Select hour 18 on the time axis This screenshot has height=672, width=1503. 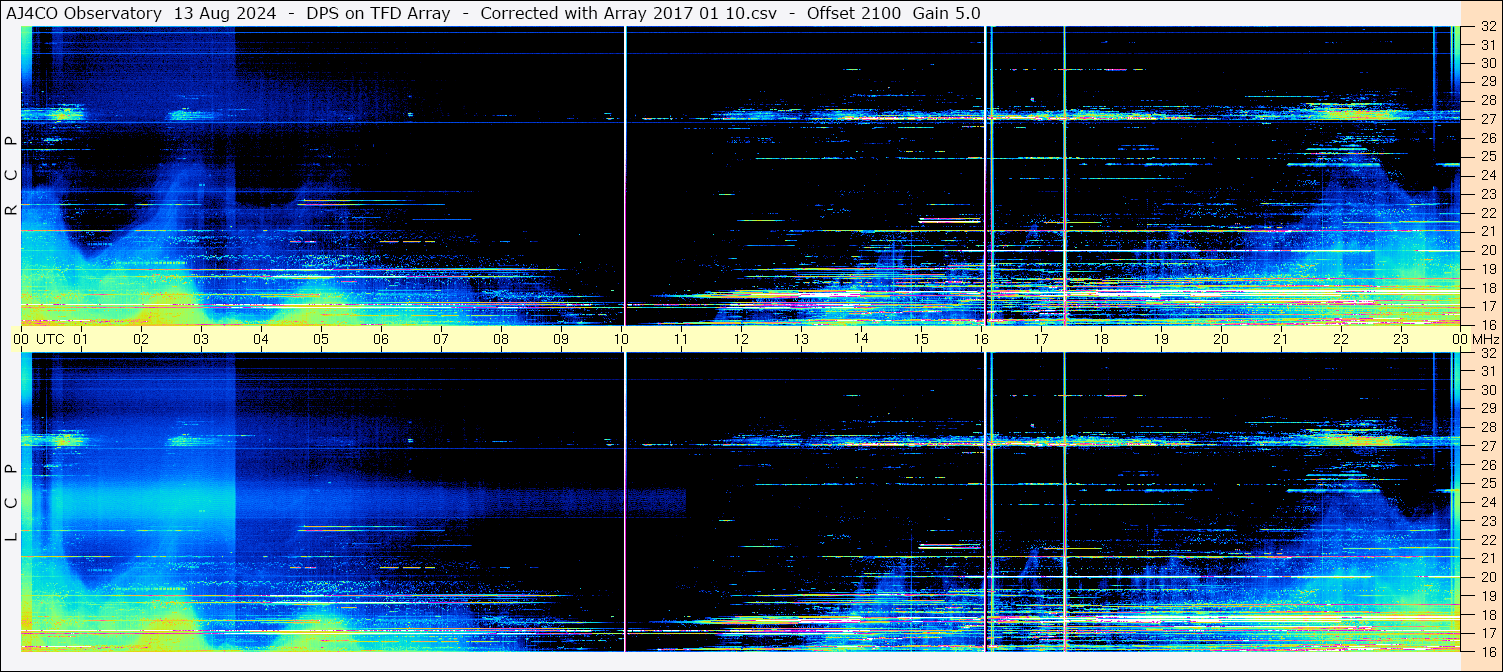point(1101,339)
